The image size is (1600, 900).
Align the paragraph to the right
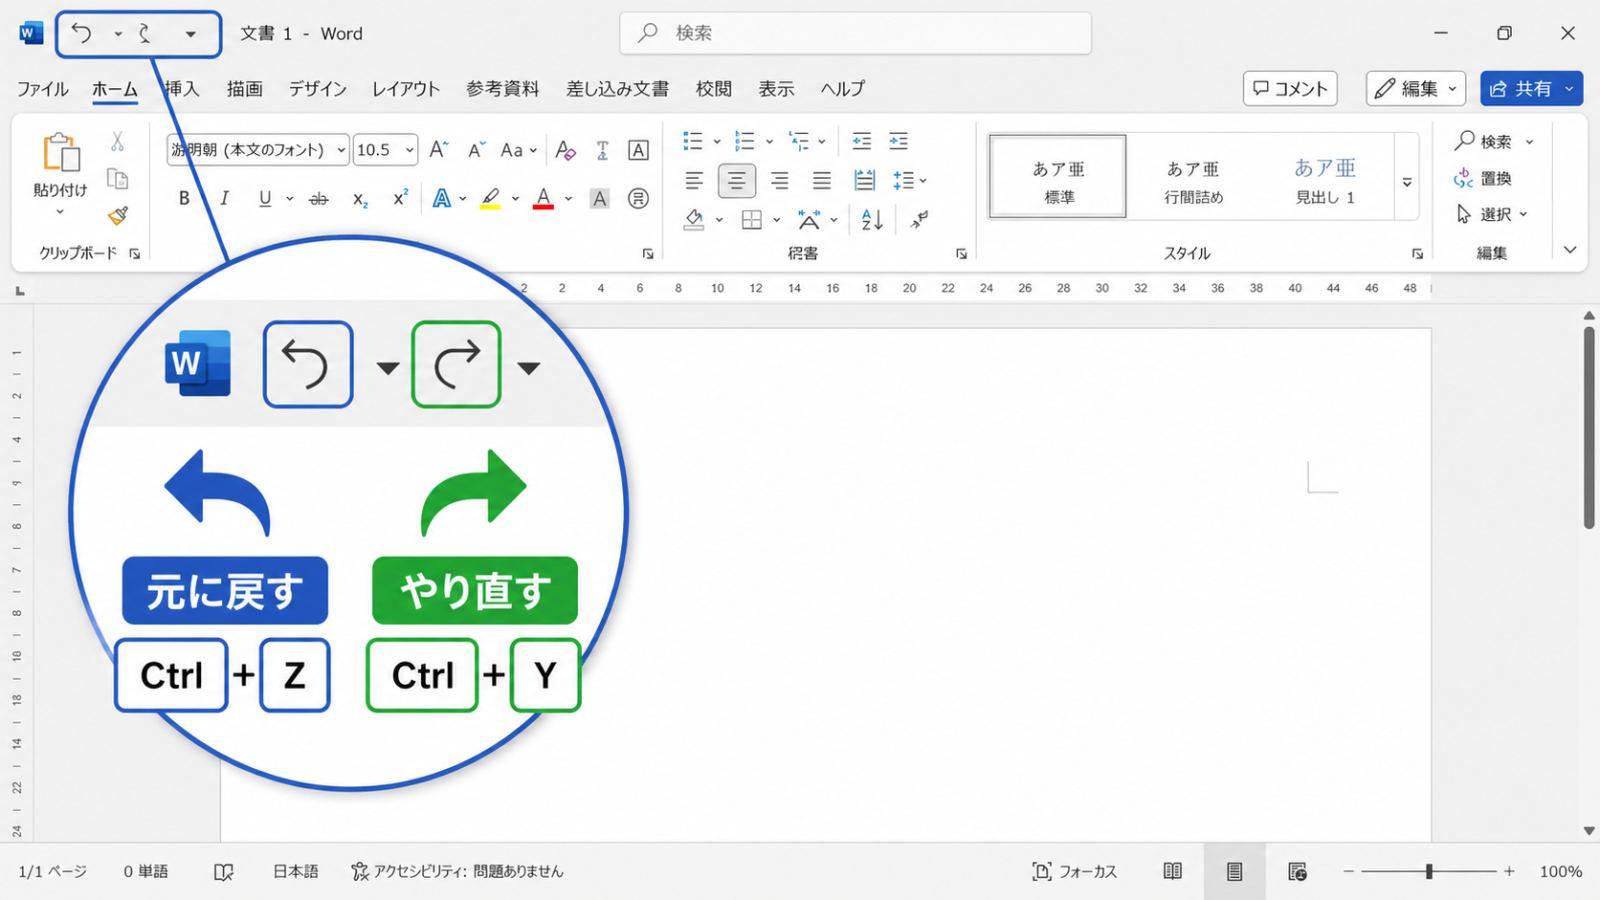[779, 181]
